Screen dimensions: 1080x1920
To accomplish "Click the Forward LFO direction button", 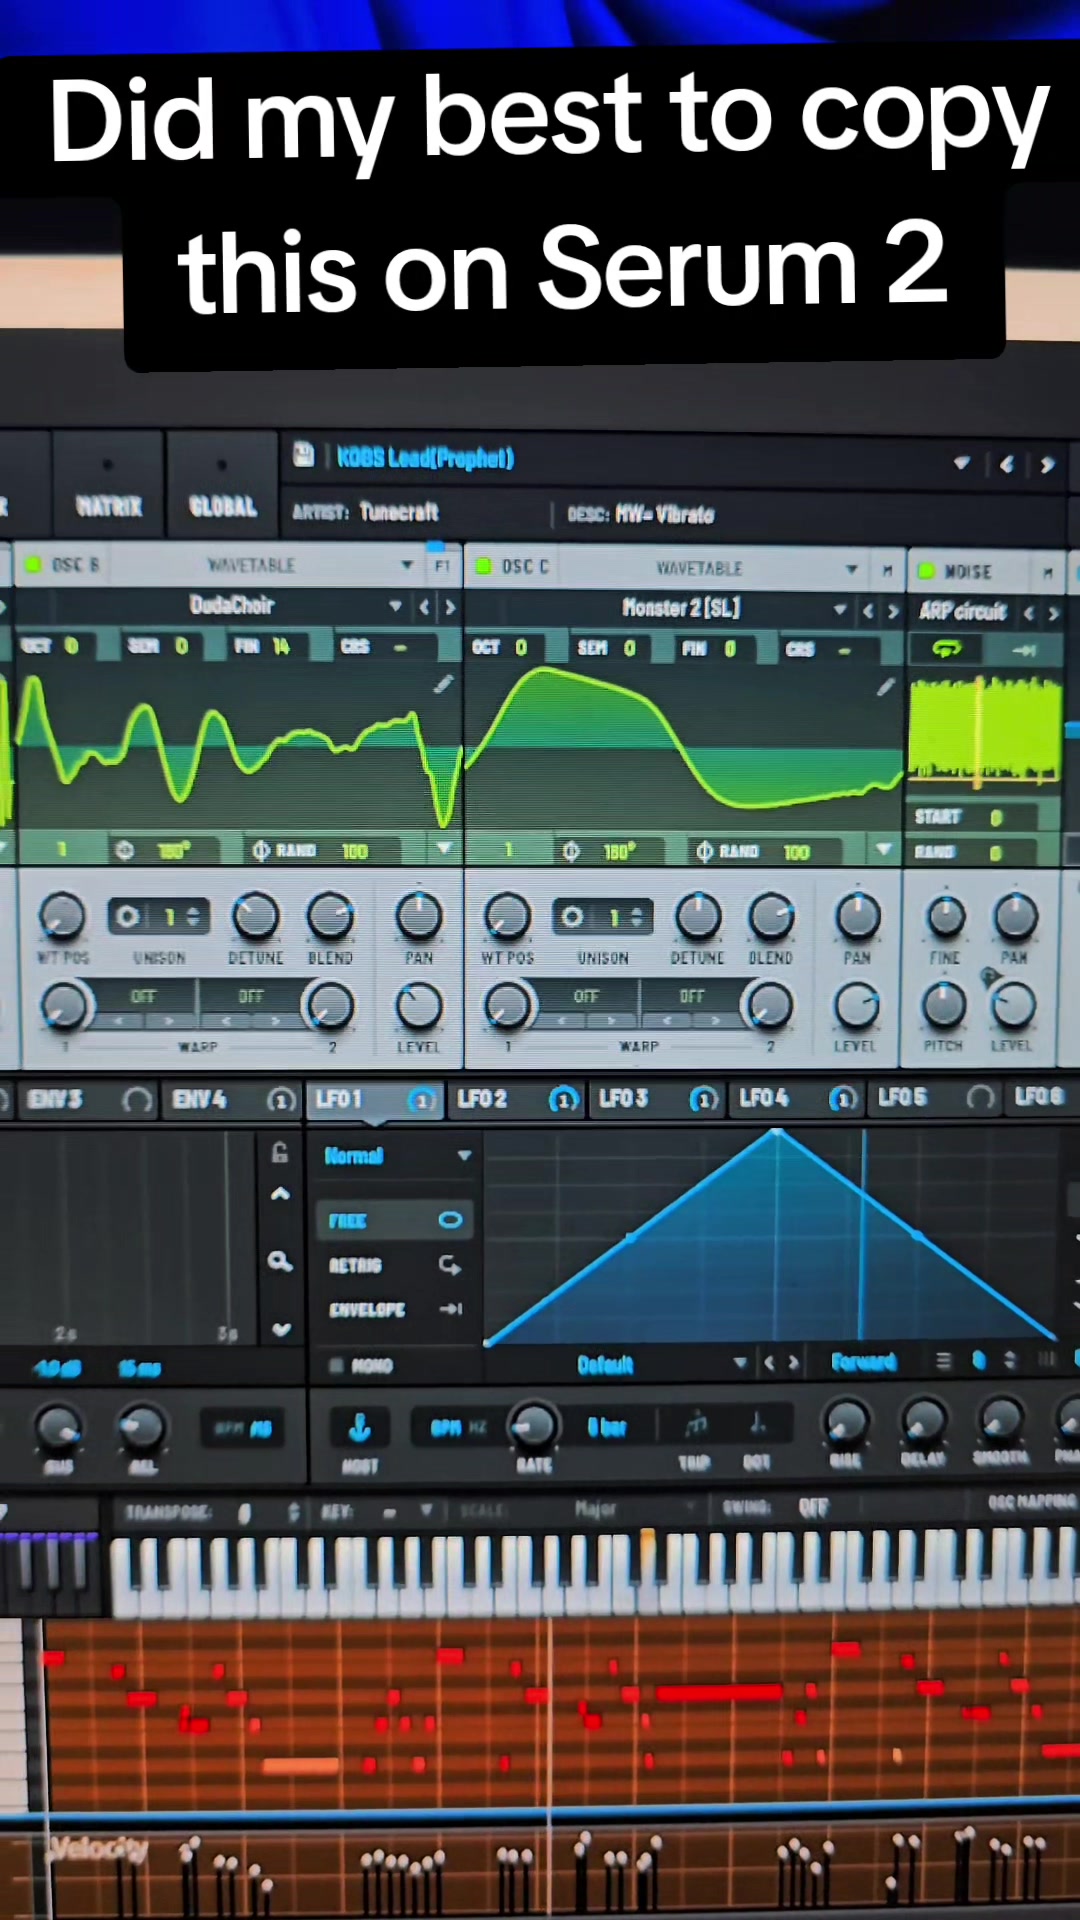I will click(864, 1362).
